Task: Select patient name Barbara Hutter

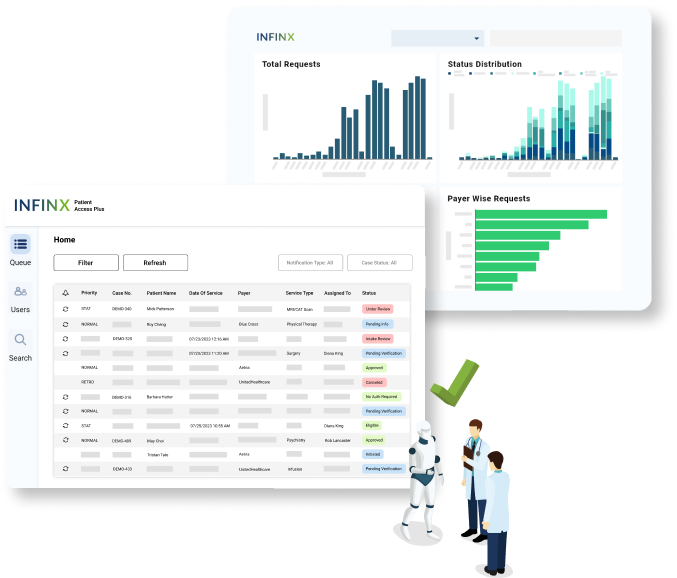Action: tap(160, 397)
